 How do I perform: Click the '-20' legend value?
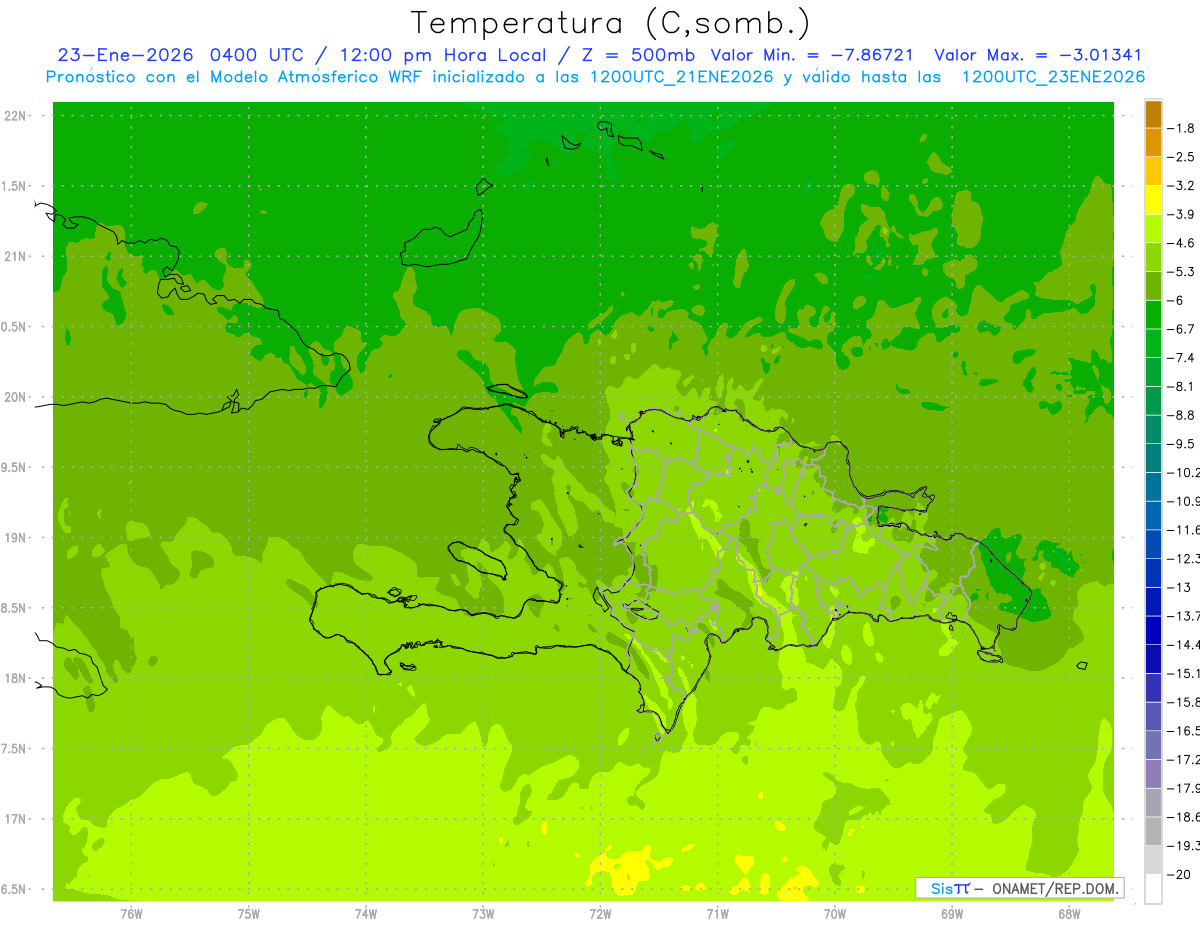(x=1179, y=874)
